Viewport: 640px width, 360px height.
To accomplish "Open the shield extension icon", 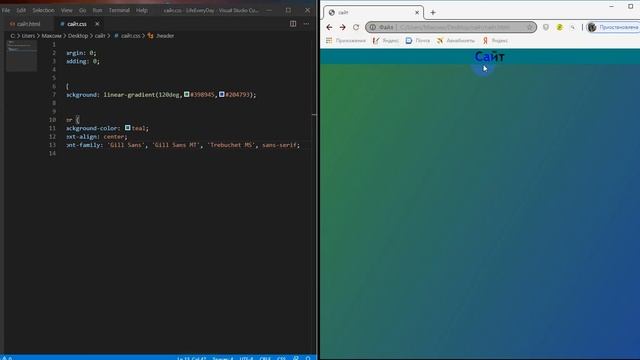I will point(546,27).
